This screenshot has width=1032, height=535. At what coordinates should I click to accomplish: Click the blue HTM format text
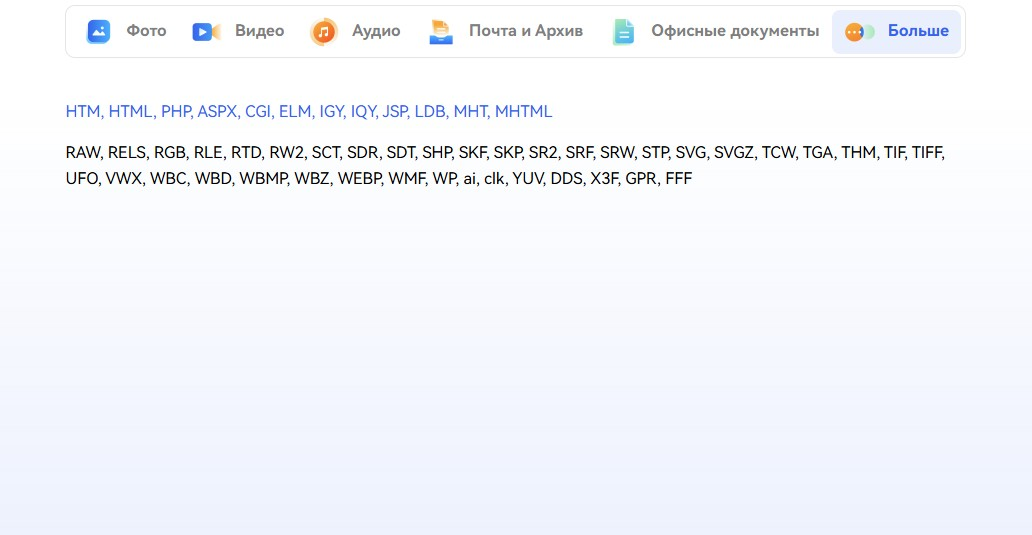[83, 112]
